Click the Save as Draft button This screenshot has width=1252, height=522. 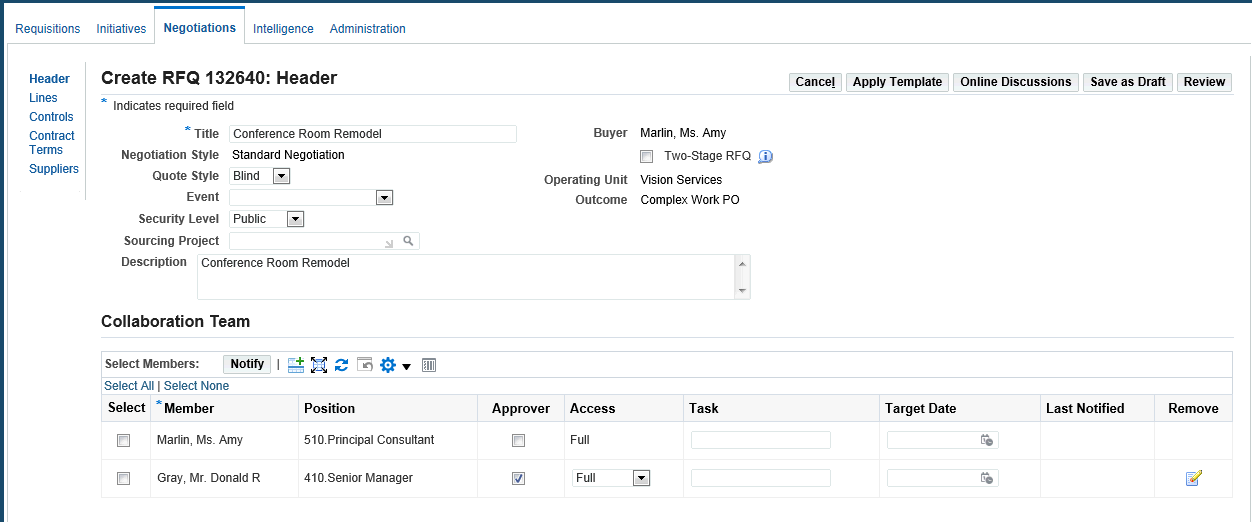(1128, 82)
